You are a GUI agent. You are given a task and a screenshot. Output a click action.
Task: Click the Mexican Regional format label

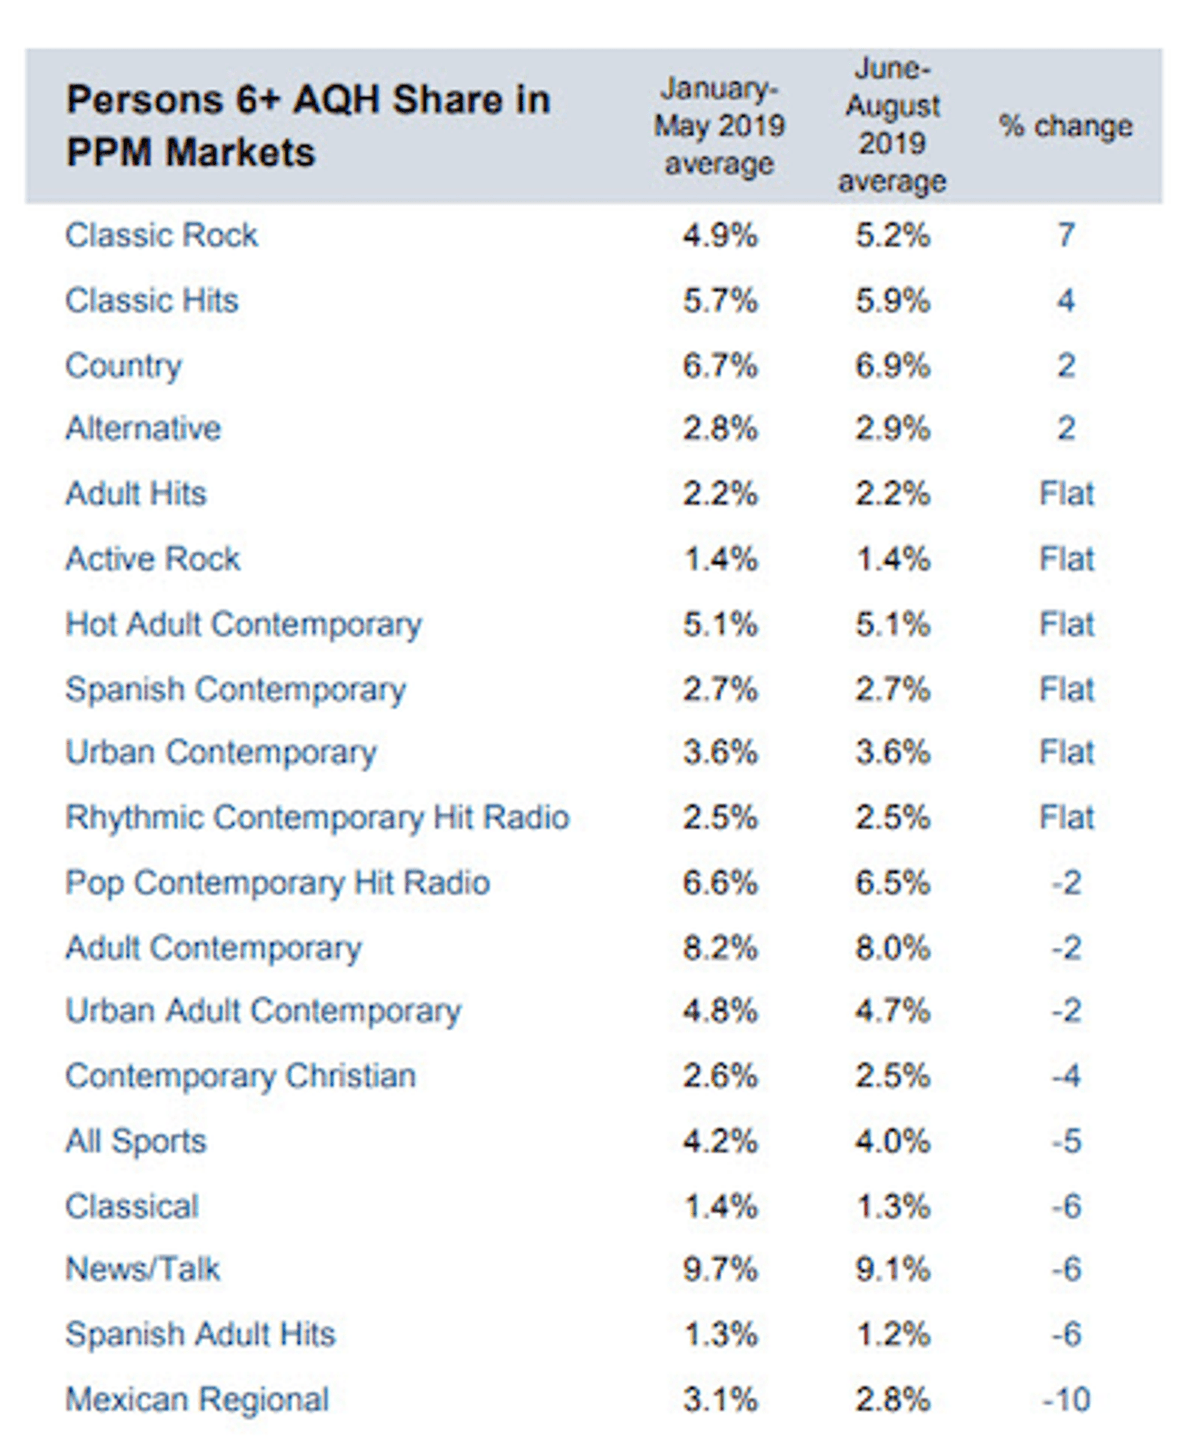[197, 1400]
